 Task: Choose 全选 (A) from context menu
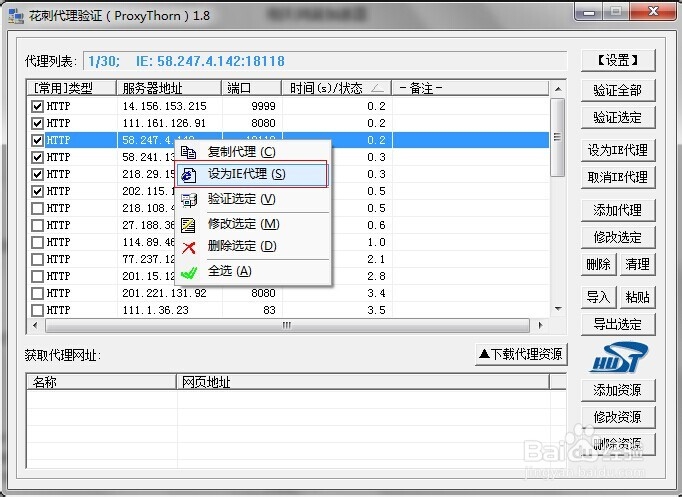point(253,271)
